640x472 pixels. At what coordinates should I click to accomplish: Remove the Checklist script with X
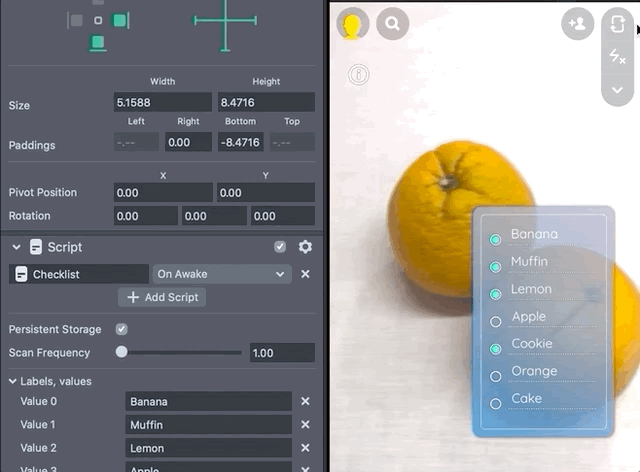tap(305, 274)
